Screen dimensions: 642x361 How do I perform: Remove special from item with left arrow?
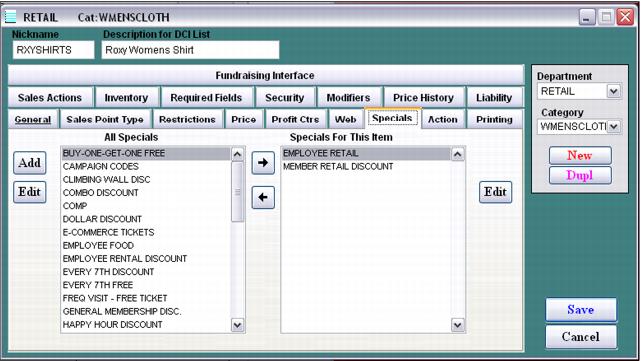point(263,197)
